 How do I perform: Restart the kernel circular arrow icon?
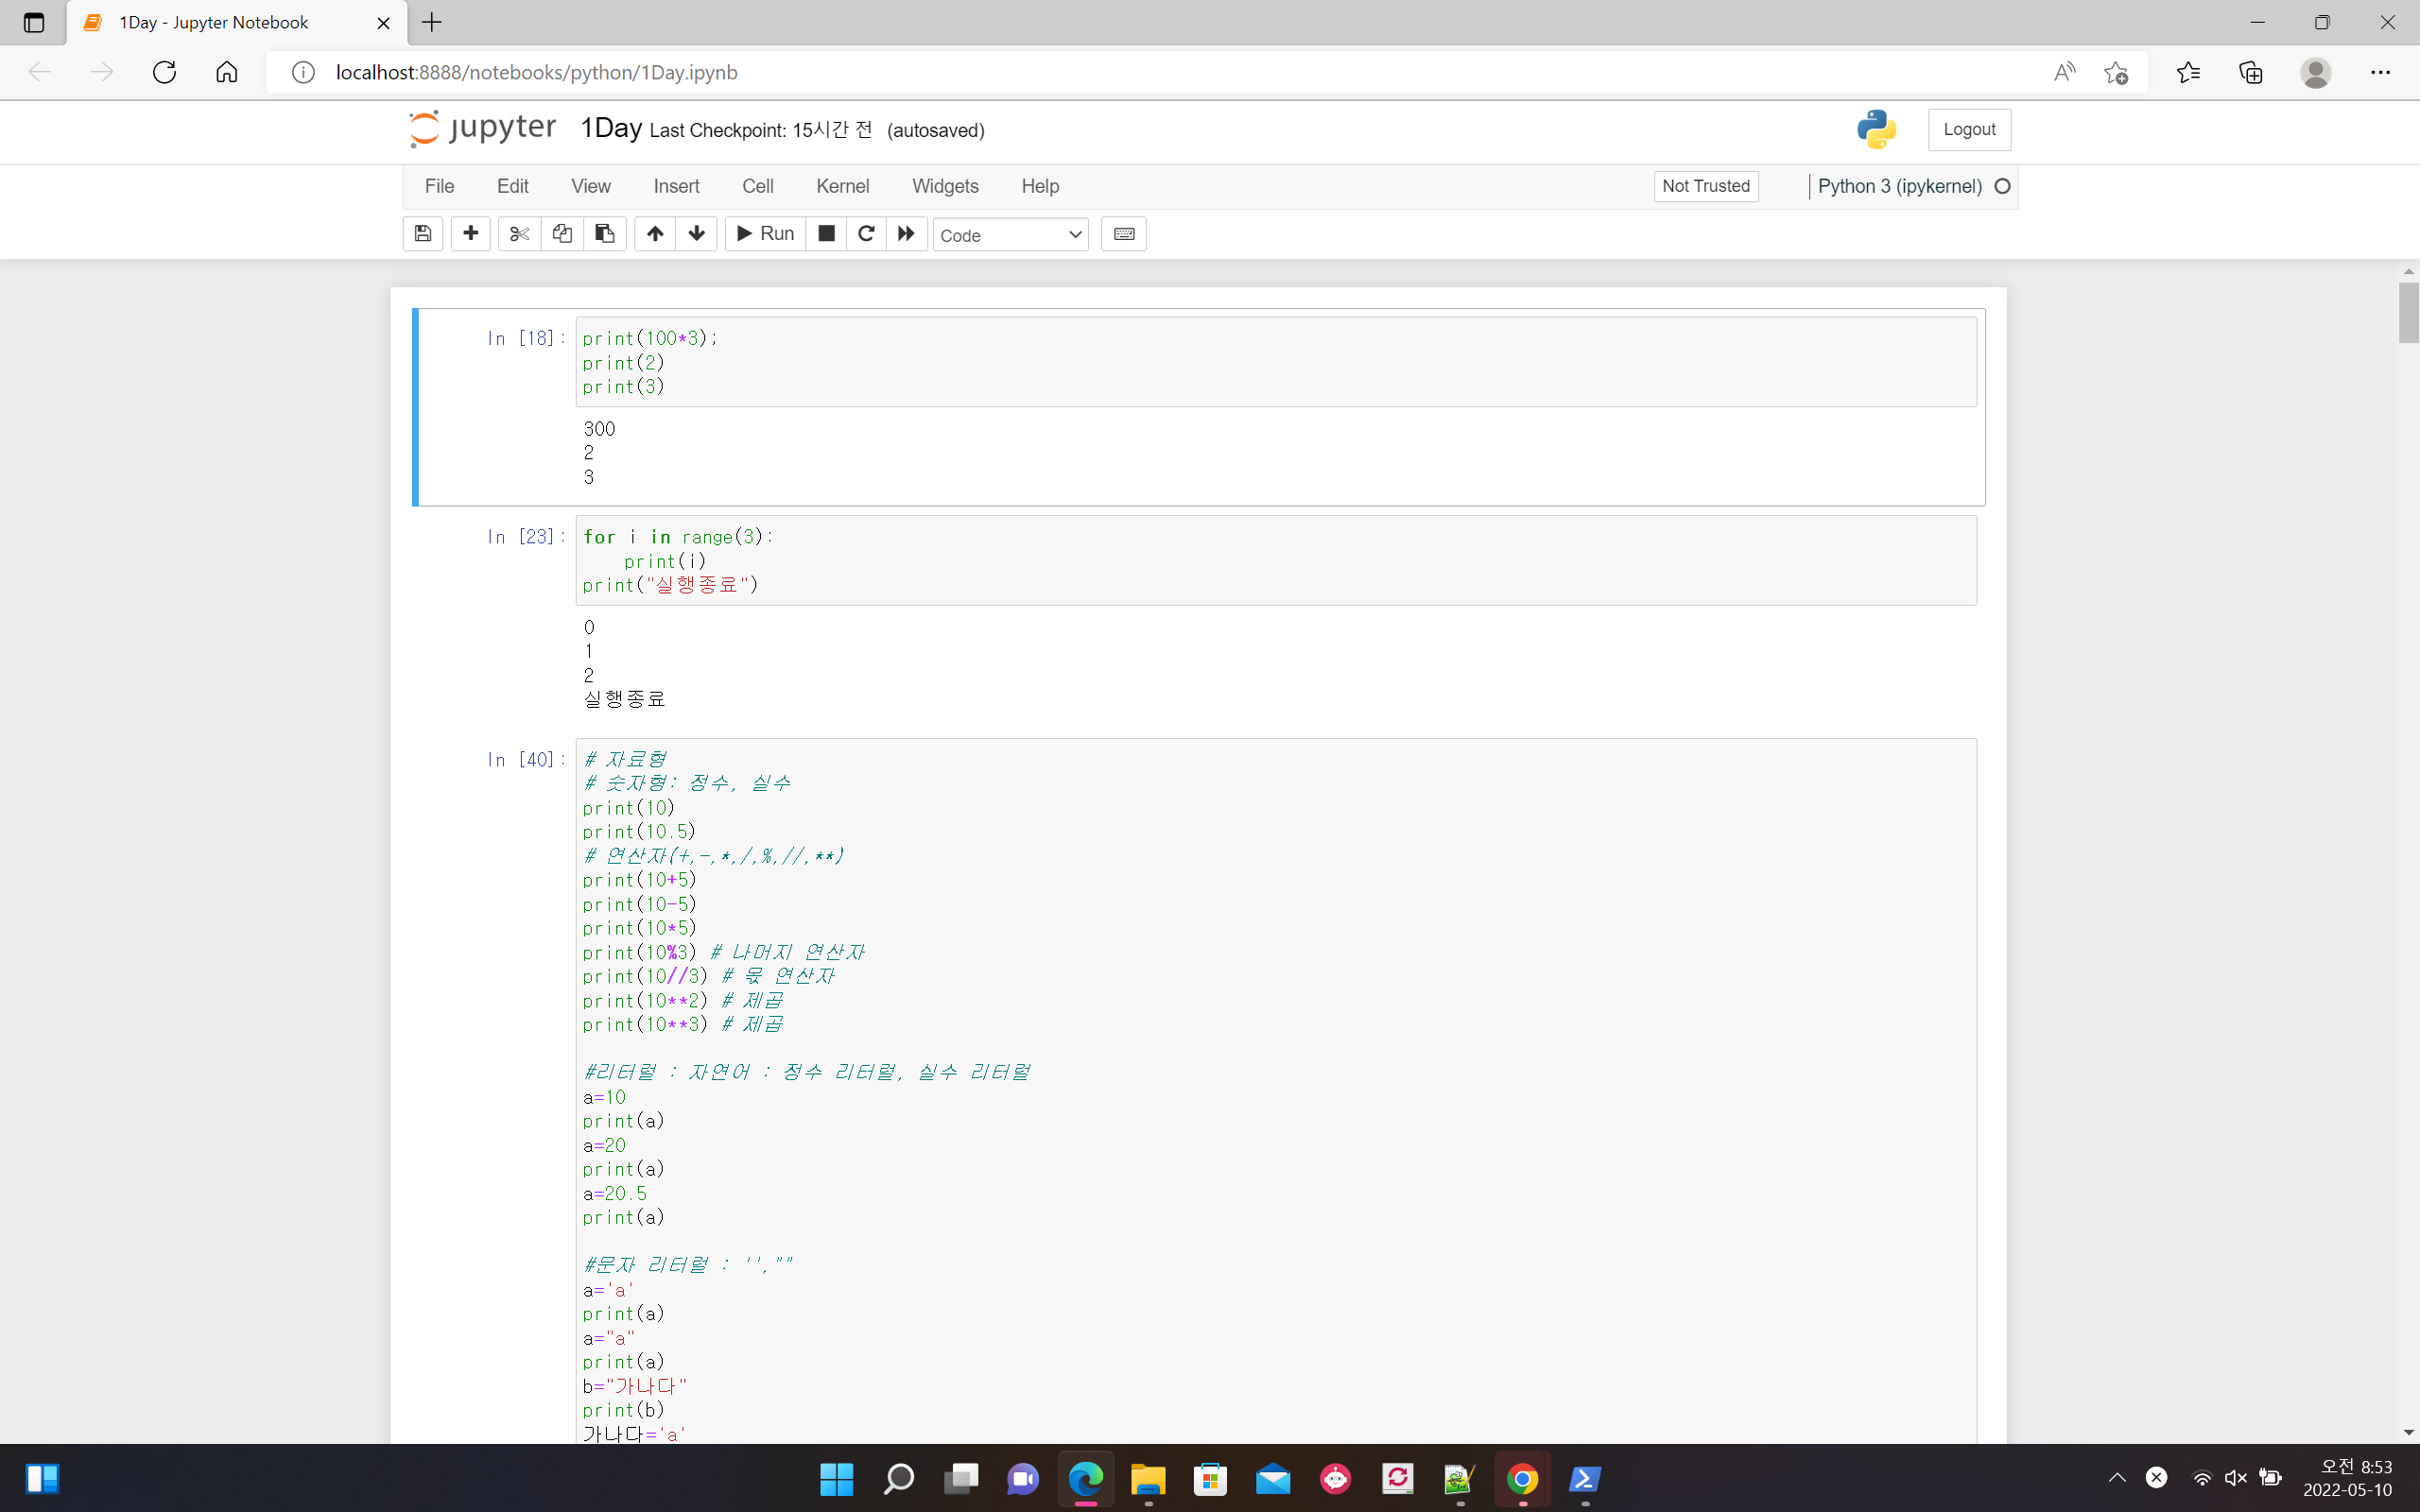click(866, 234)
